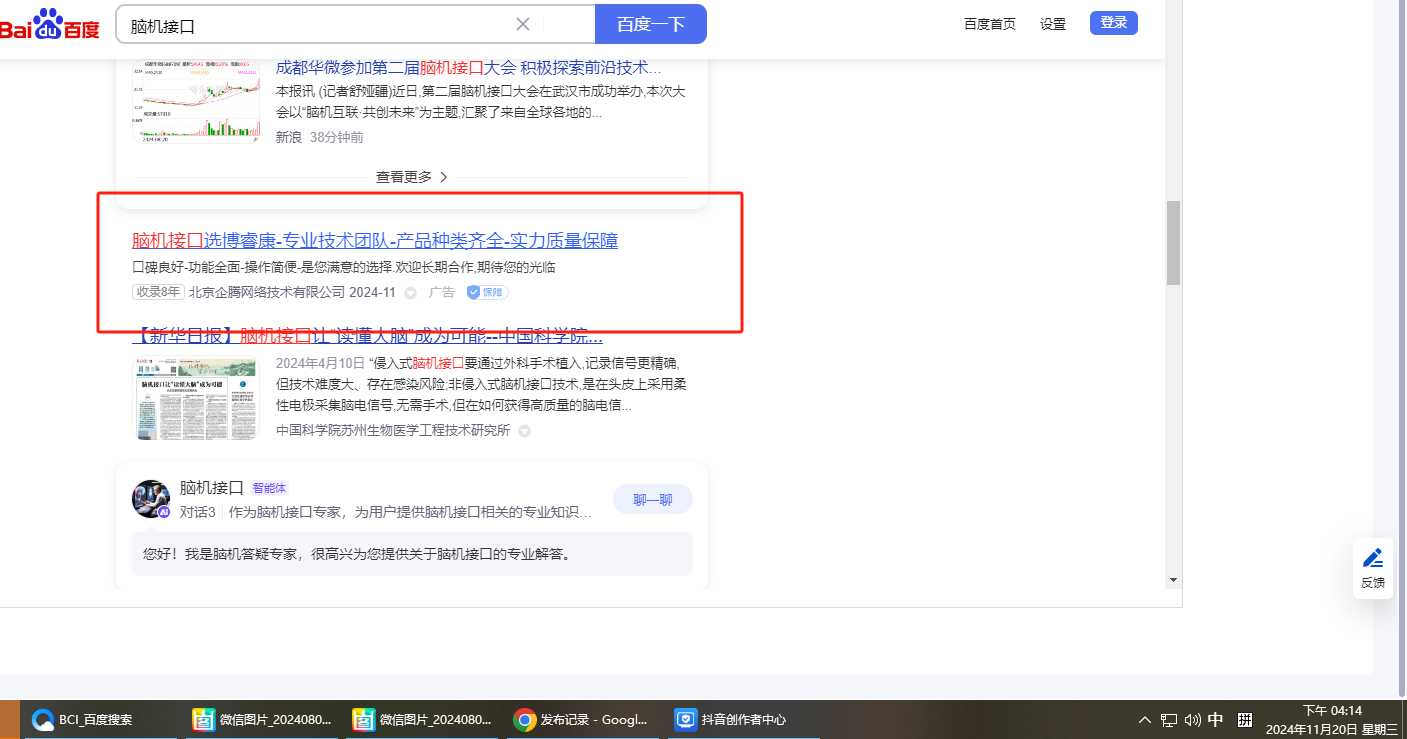The height and width of the screenshot is (739, 1407).
Task: Open the 脑机接口选博睿康 ad result link
Action: tap(375, 241)
